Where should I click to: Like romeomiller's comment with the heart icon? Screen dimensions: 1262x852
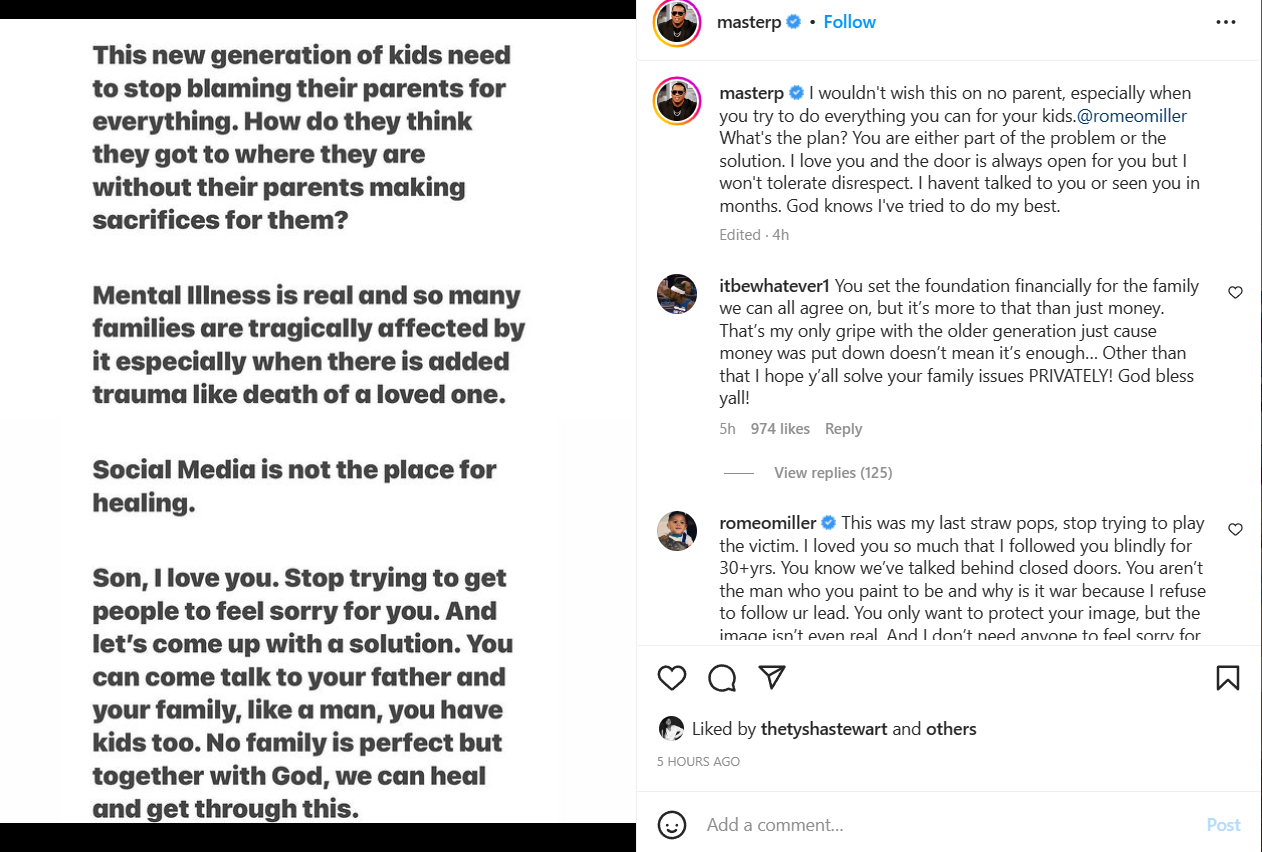point(1235,529)
